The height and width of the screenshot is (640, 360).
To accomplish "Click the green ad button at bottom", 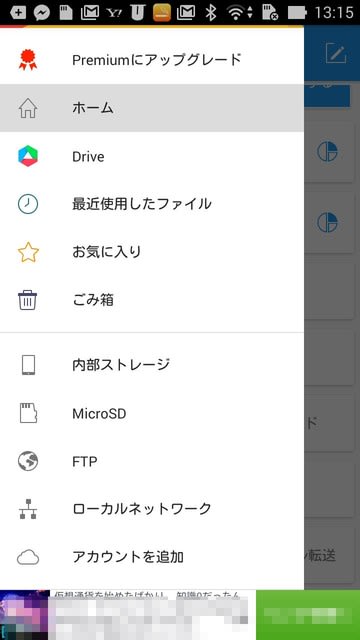I will click(x=308, y=615).
